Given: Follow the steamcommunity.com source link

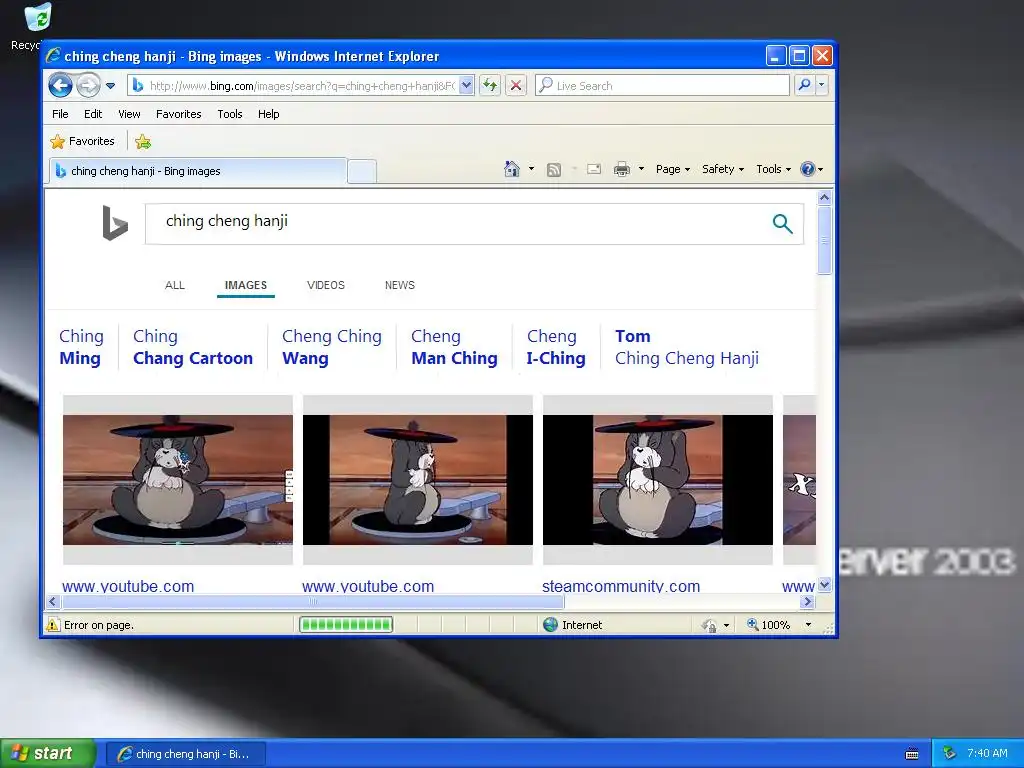Looking at the screenshot, I should [x=620, y=586].
